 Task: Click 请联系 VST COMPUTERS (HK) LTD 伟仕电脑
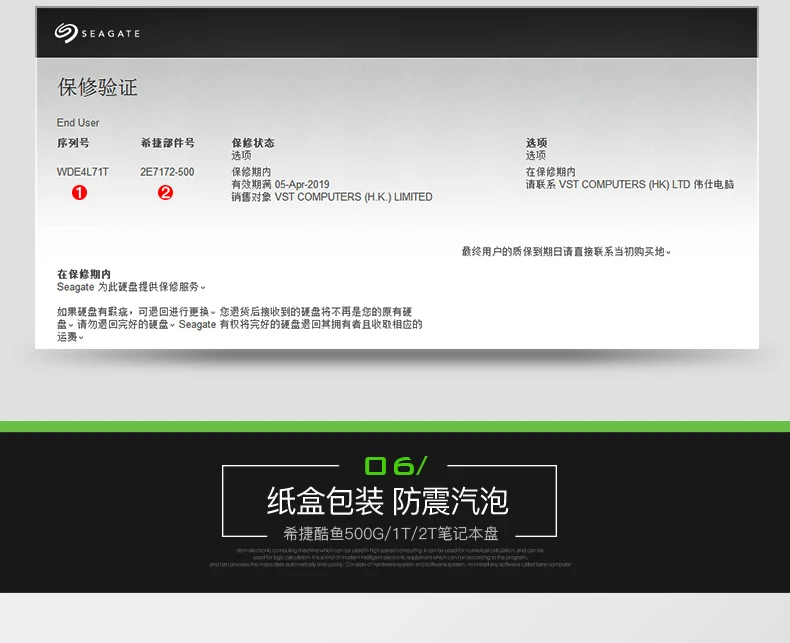click(x=629, y=184)
